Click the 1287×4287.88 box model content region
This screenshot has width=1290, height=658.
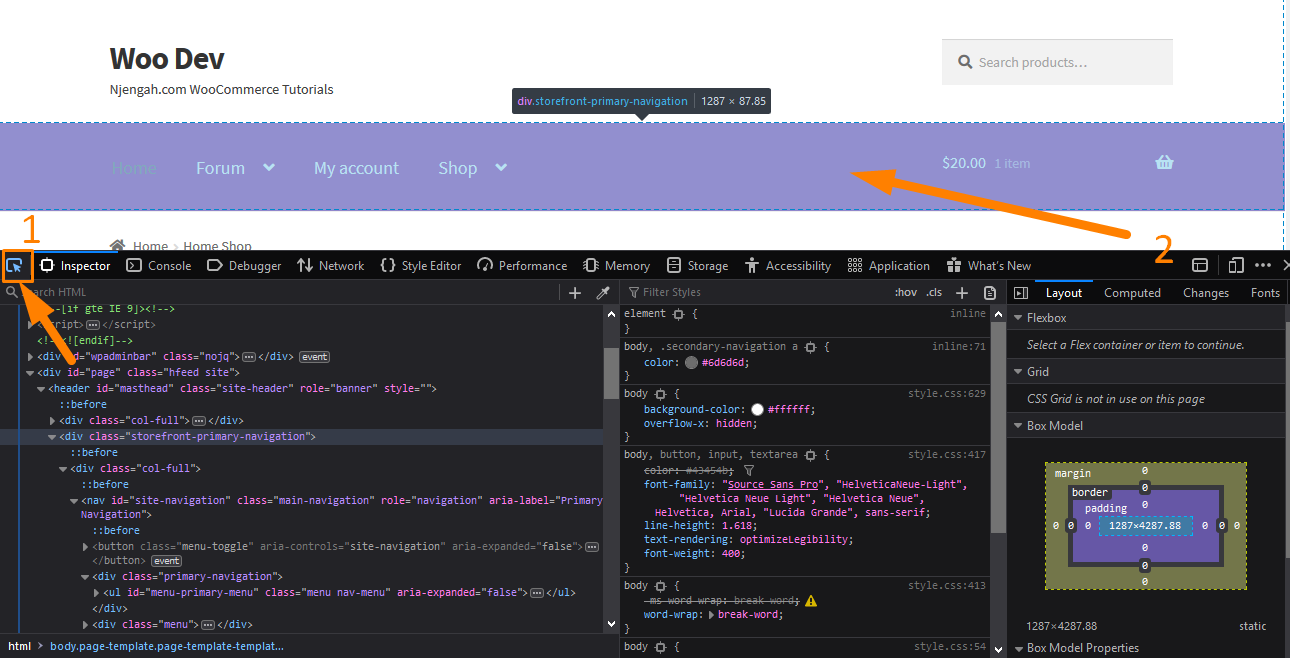tap(1145, 525)
